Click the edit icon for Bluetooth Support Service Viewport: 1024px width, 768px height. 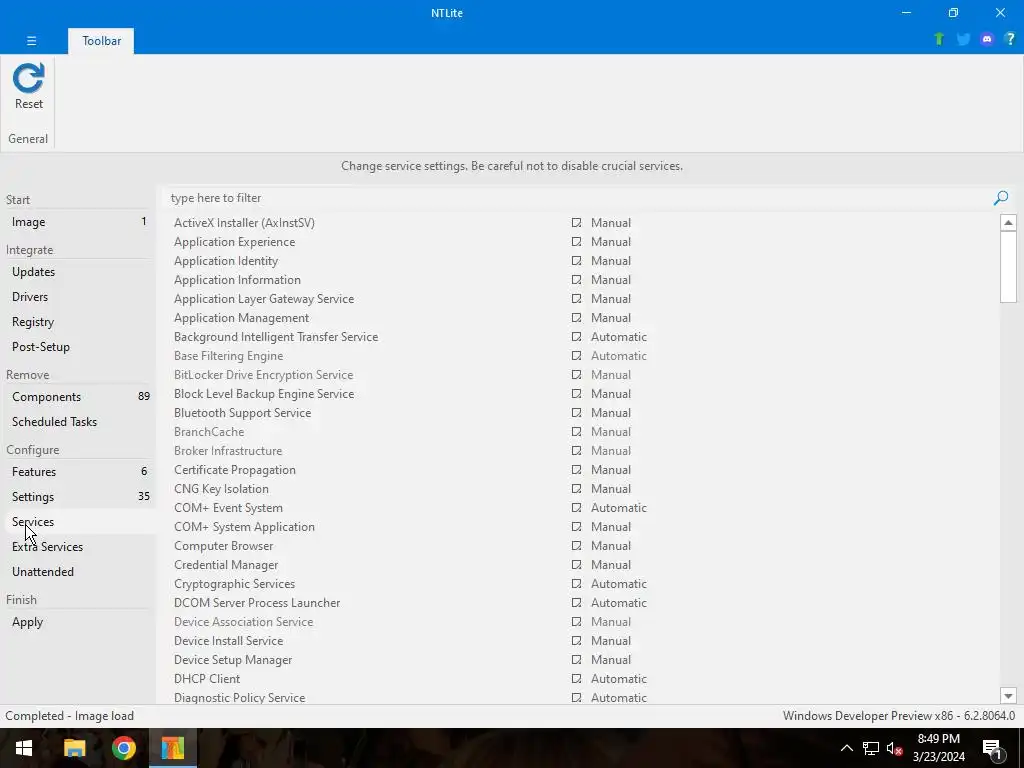point(576,413)
